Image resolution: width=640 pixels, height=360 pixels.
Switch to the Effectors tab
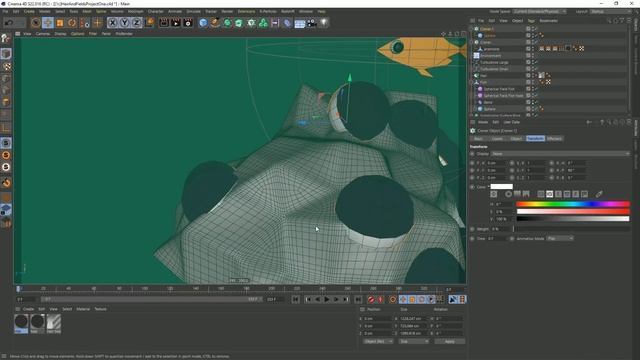pyautogui.click(x=554, y=139)
